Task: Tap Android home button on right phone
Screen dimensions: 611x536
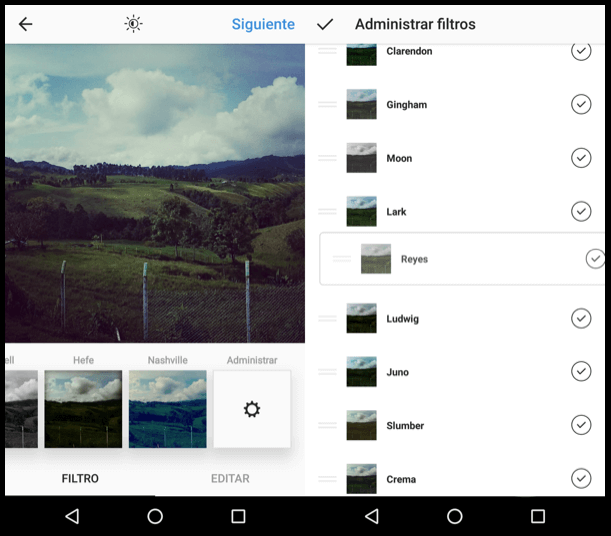Action: pyautogui.click(x=455, y=516)
